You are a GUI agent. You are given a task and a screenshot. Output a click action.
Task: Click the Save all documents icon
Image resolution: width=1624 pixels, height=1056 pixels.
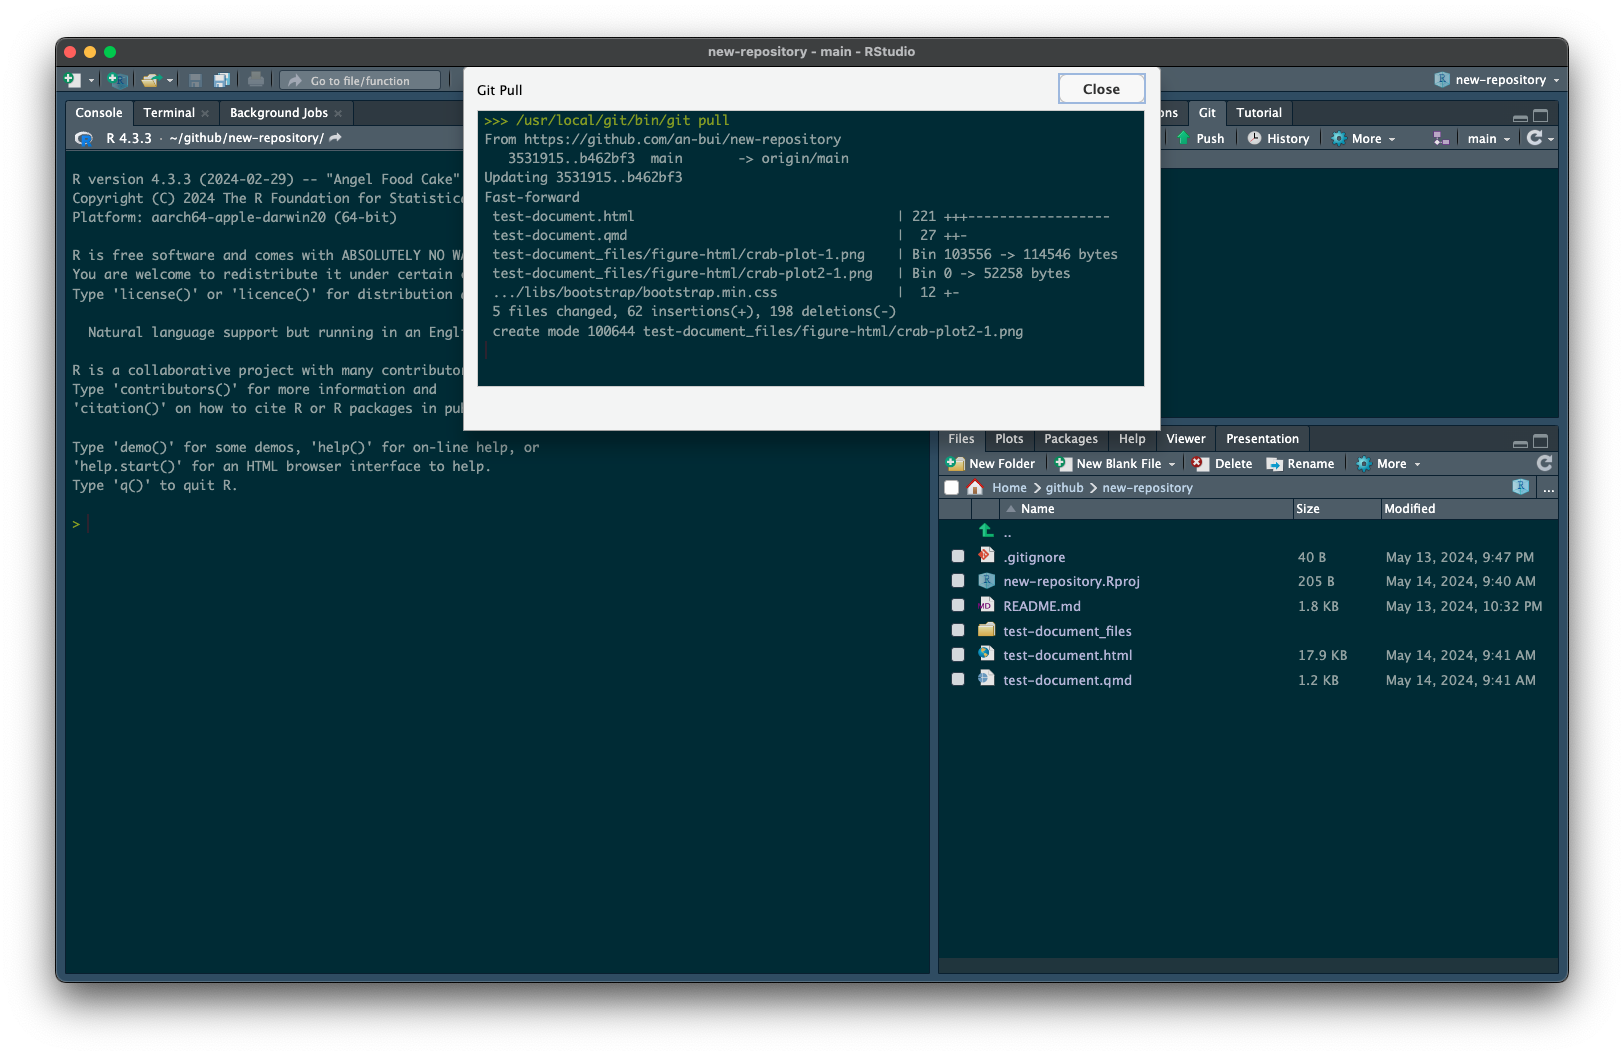coord(222,80)
